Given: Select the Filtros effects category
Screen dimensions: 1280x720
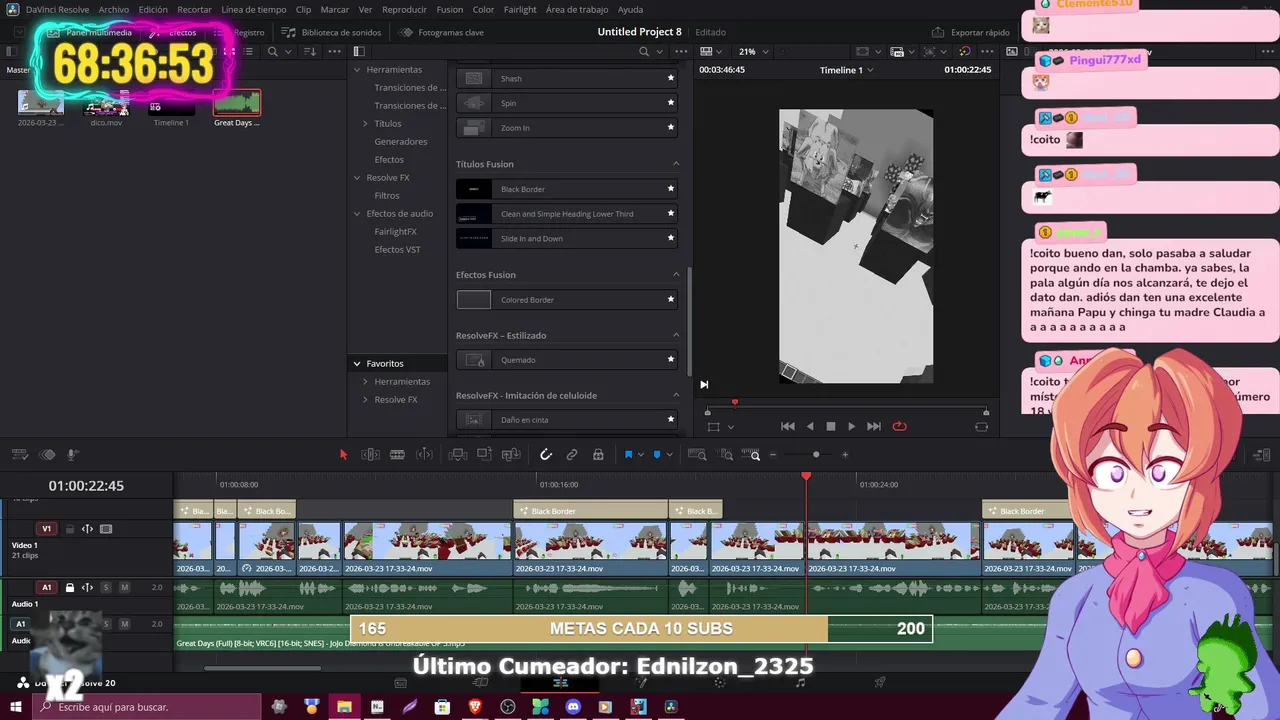Looking at the screenshot, I should (387, 196).
